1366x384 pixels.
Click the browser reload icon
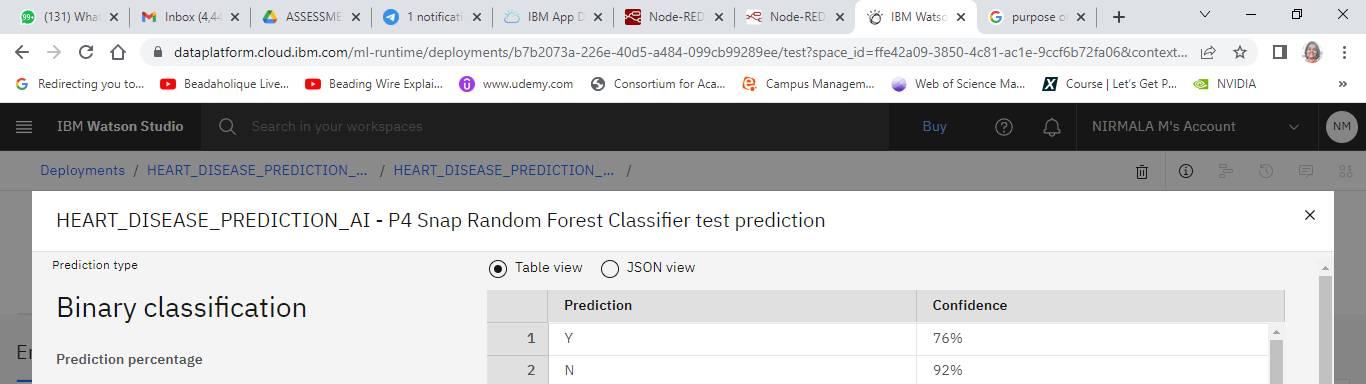click(86, 52)
